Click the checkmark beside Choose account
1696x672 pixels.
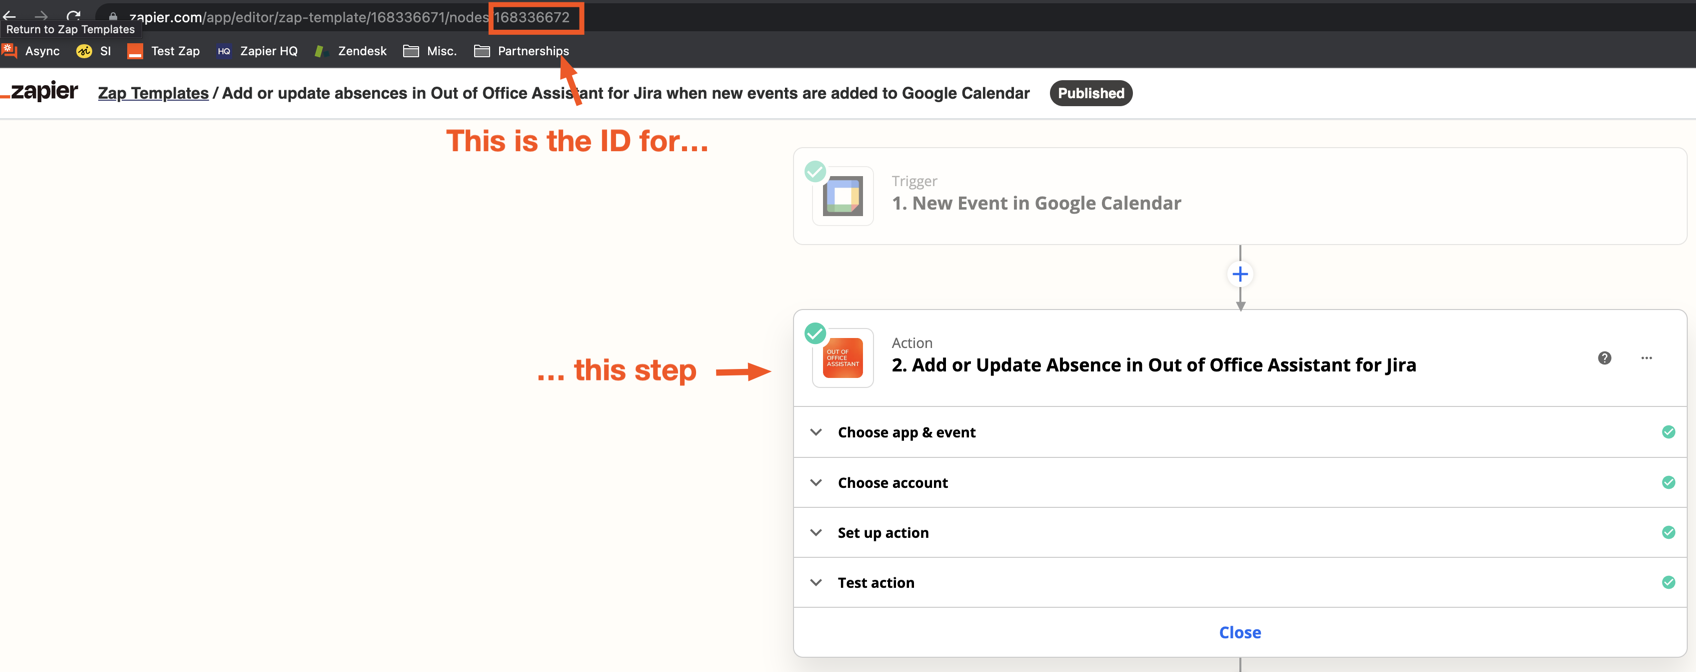click(1668, 482)
